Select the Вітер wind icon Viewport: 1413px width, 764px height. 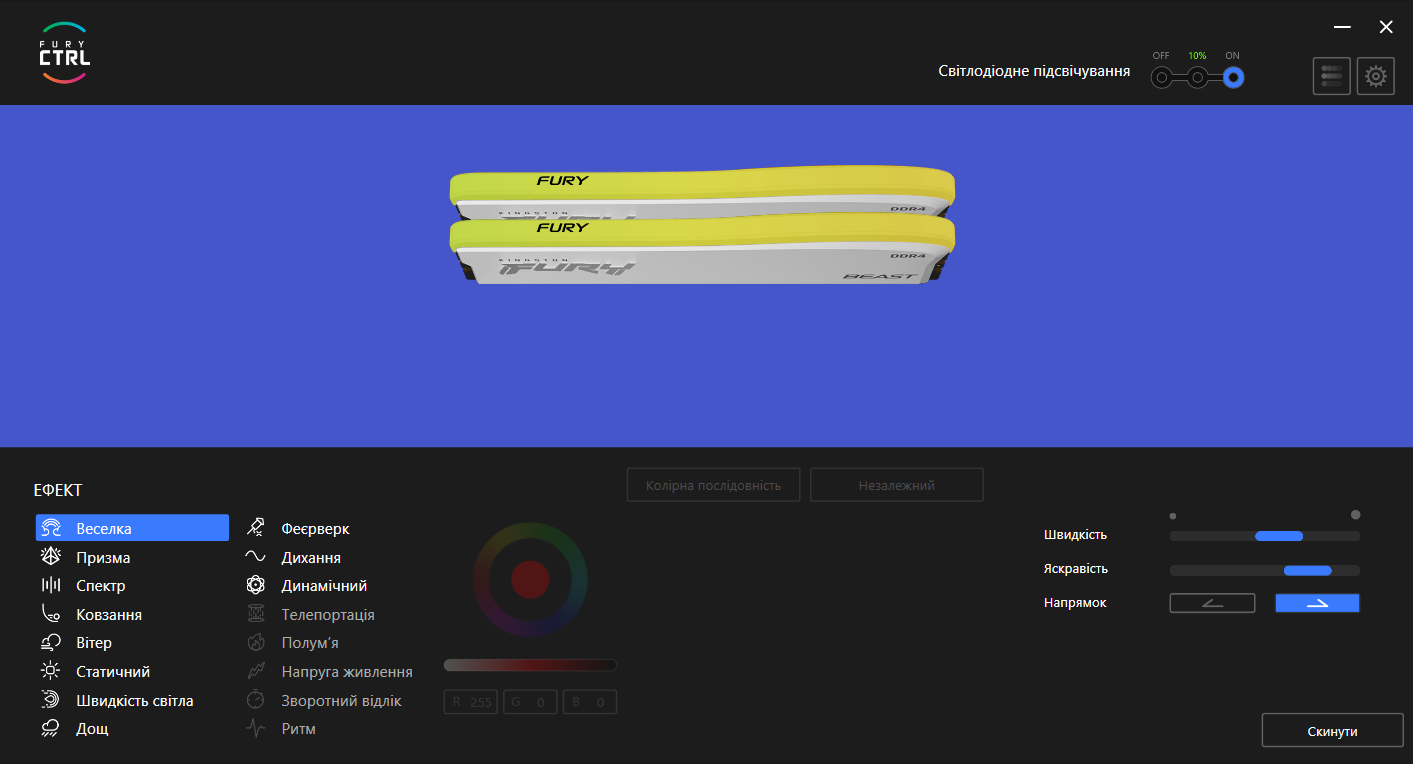click(51, 642)
